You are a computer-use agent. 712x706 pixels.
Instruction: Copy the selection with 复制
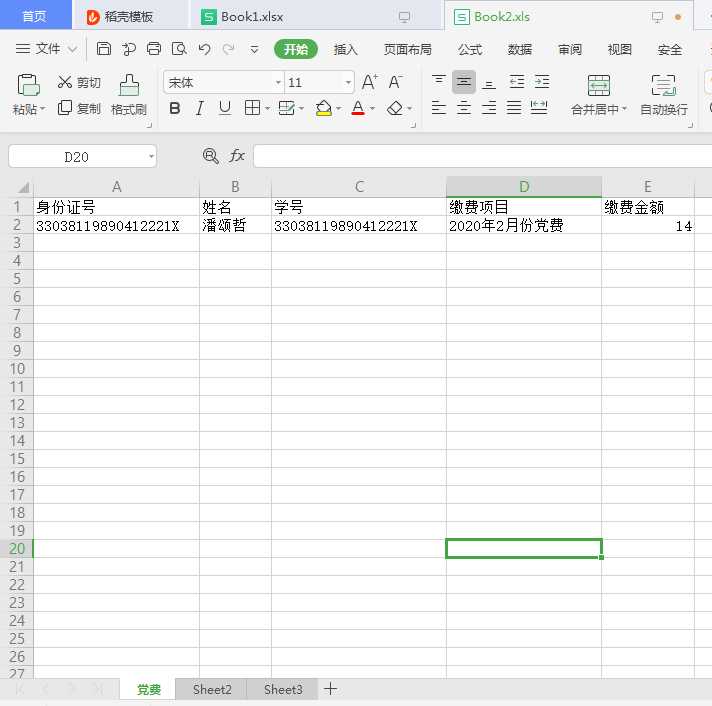[79, 109]
